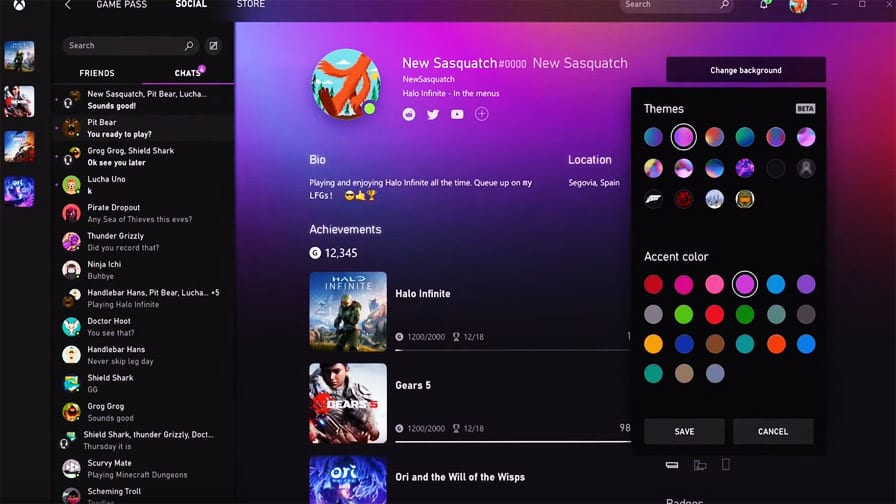Click the top search field
The width and height of the screenshot is (896, 504).
tap(676, 5)
